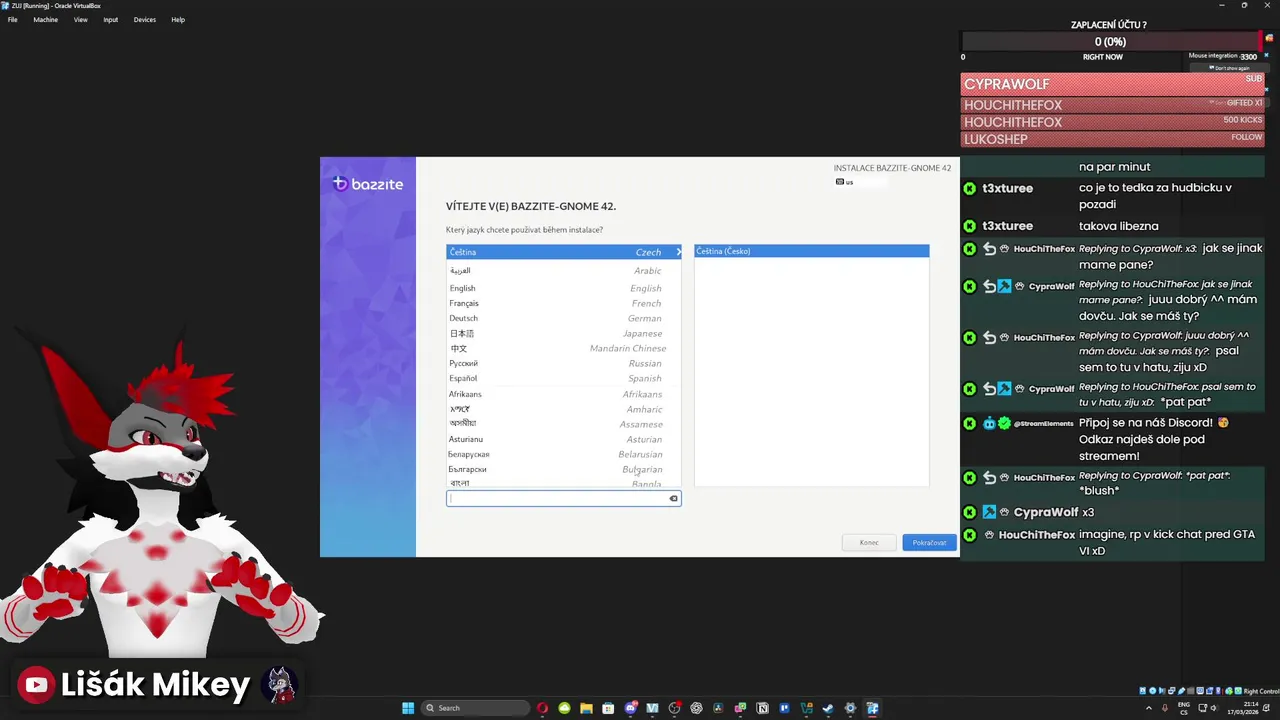
Task: Choose English in the language list
Action: [x=563, y=288]
